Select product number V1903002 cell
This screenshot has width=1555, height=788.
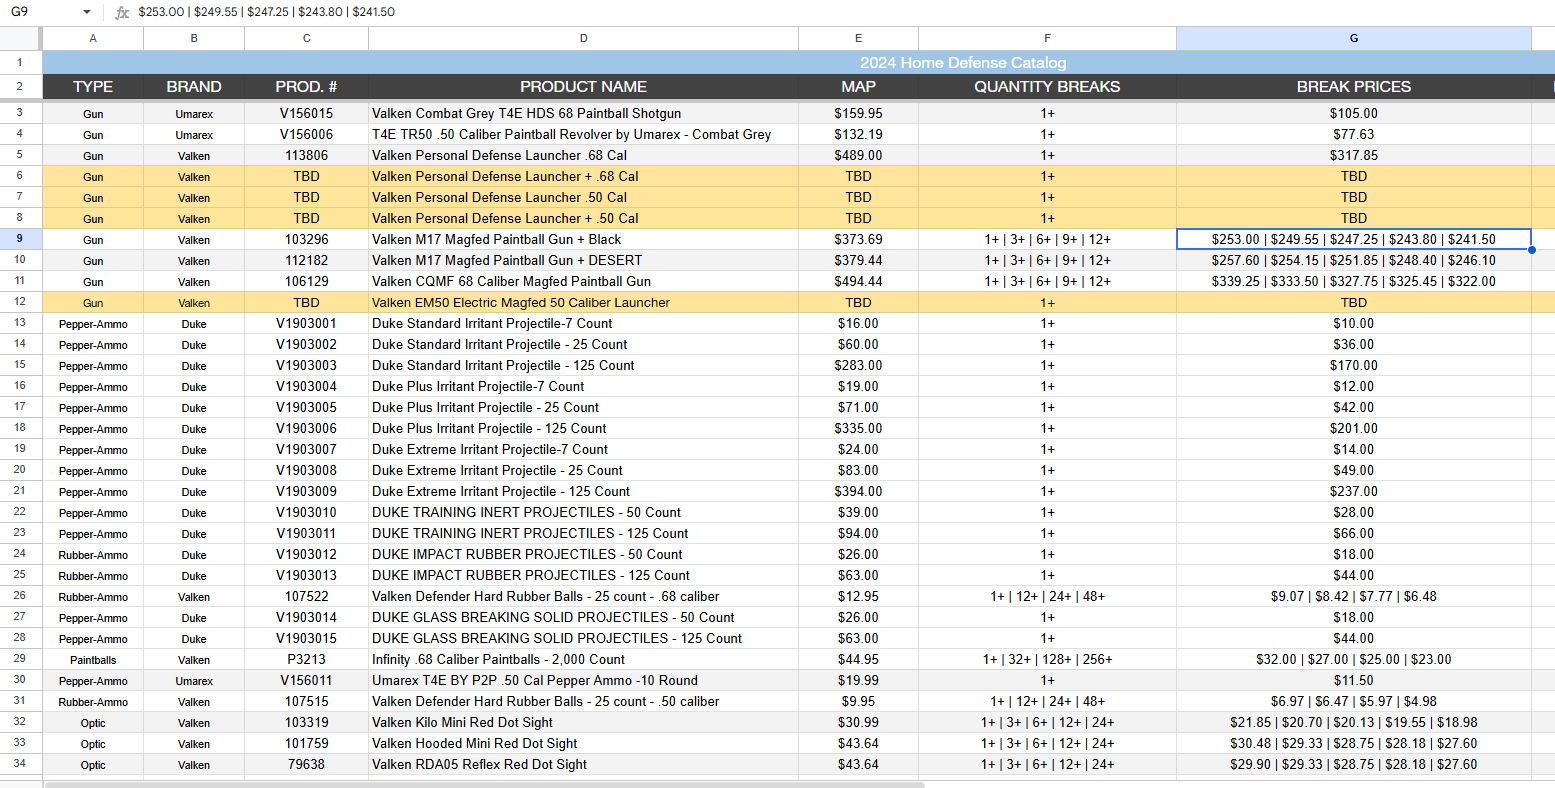[306, 344]
